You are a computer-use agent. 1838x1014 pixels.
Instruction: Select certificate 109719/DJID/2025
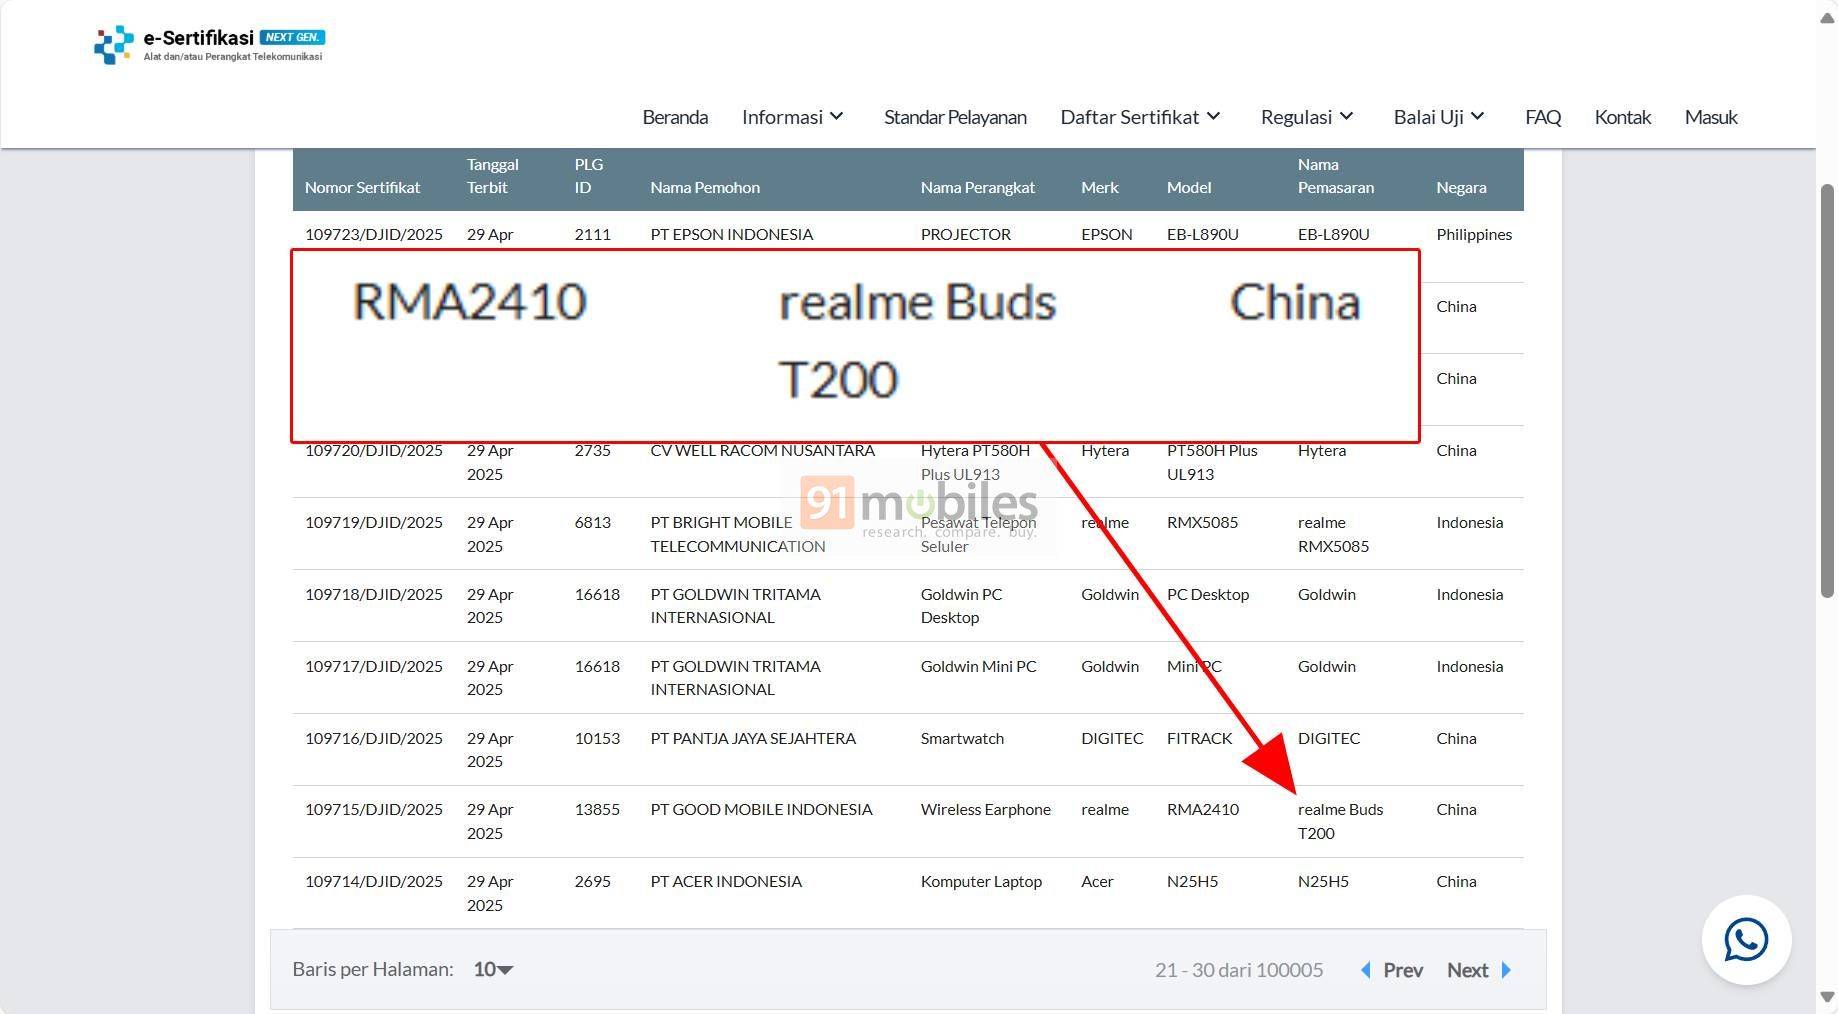373,522
